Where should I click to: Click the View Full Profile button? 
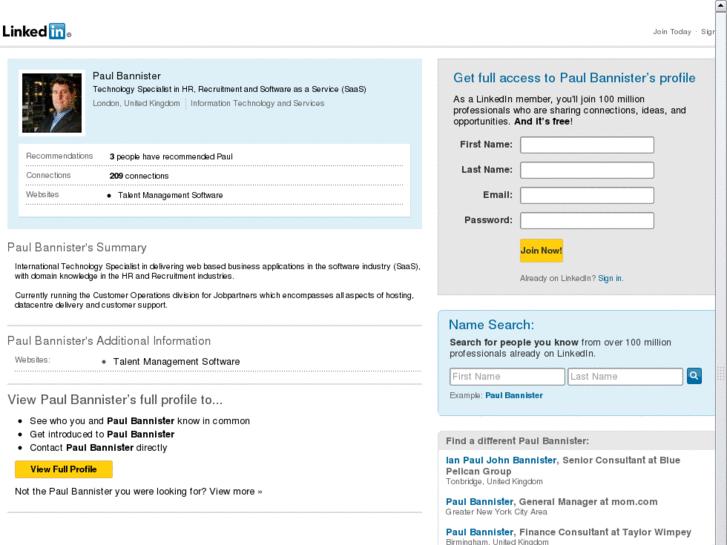pyautogui.click(x=64, y=469)
